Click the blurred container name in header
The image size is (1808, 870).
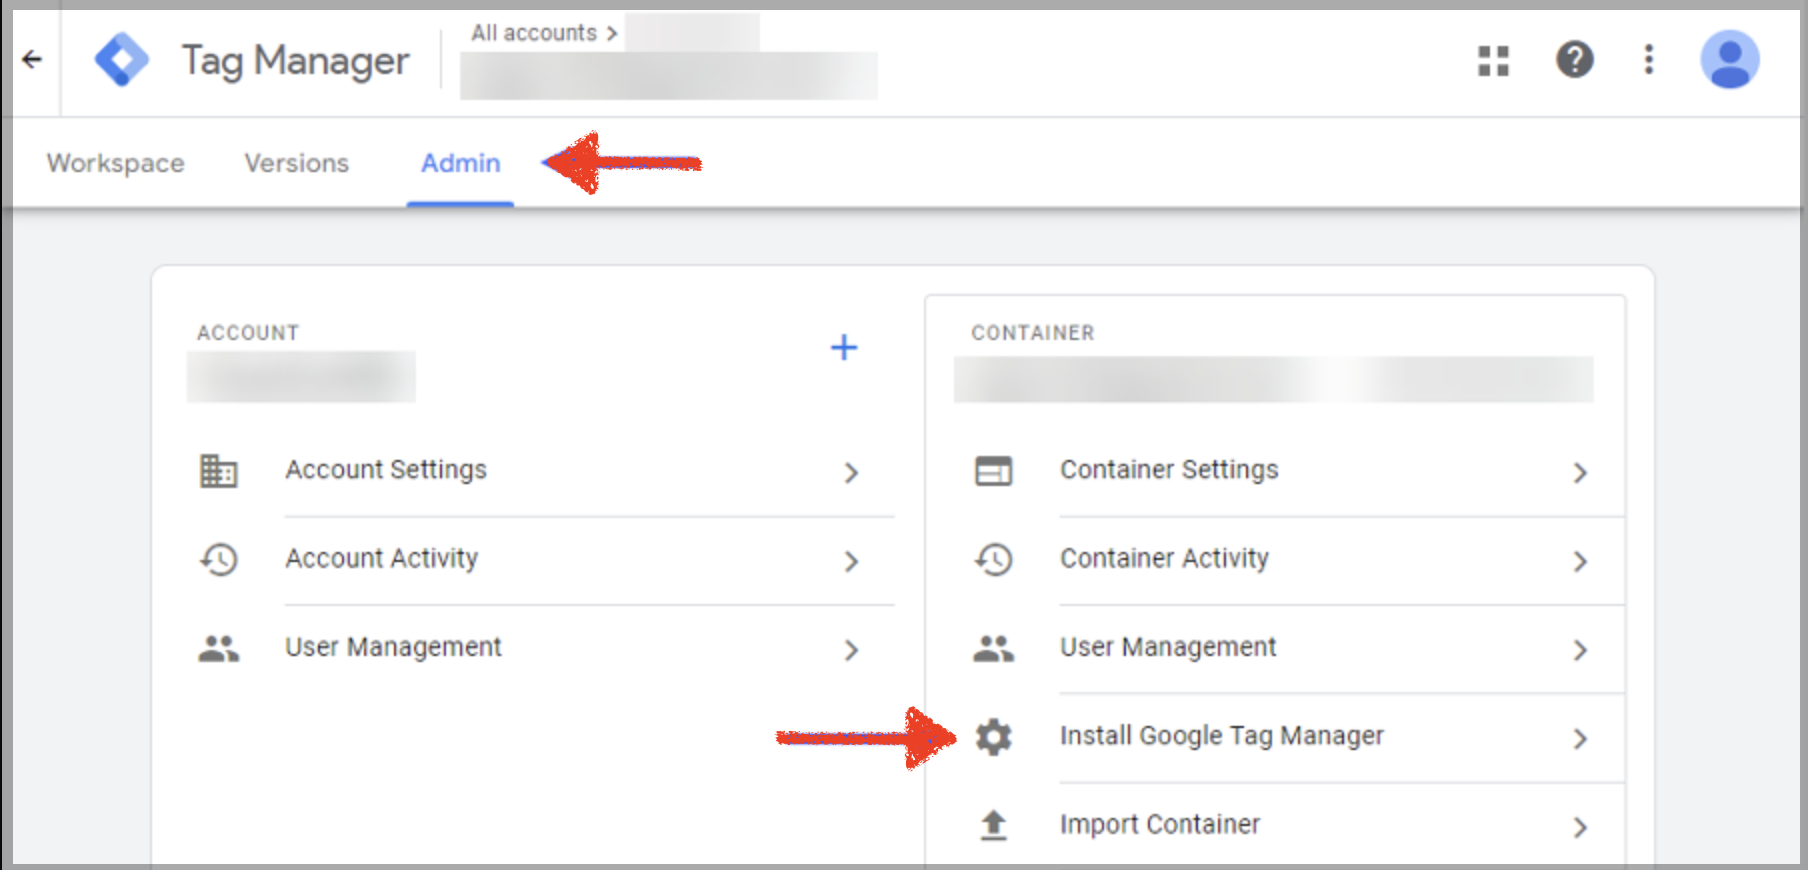point(668,76)
